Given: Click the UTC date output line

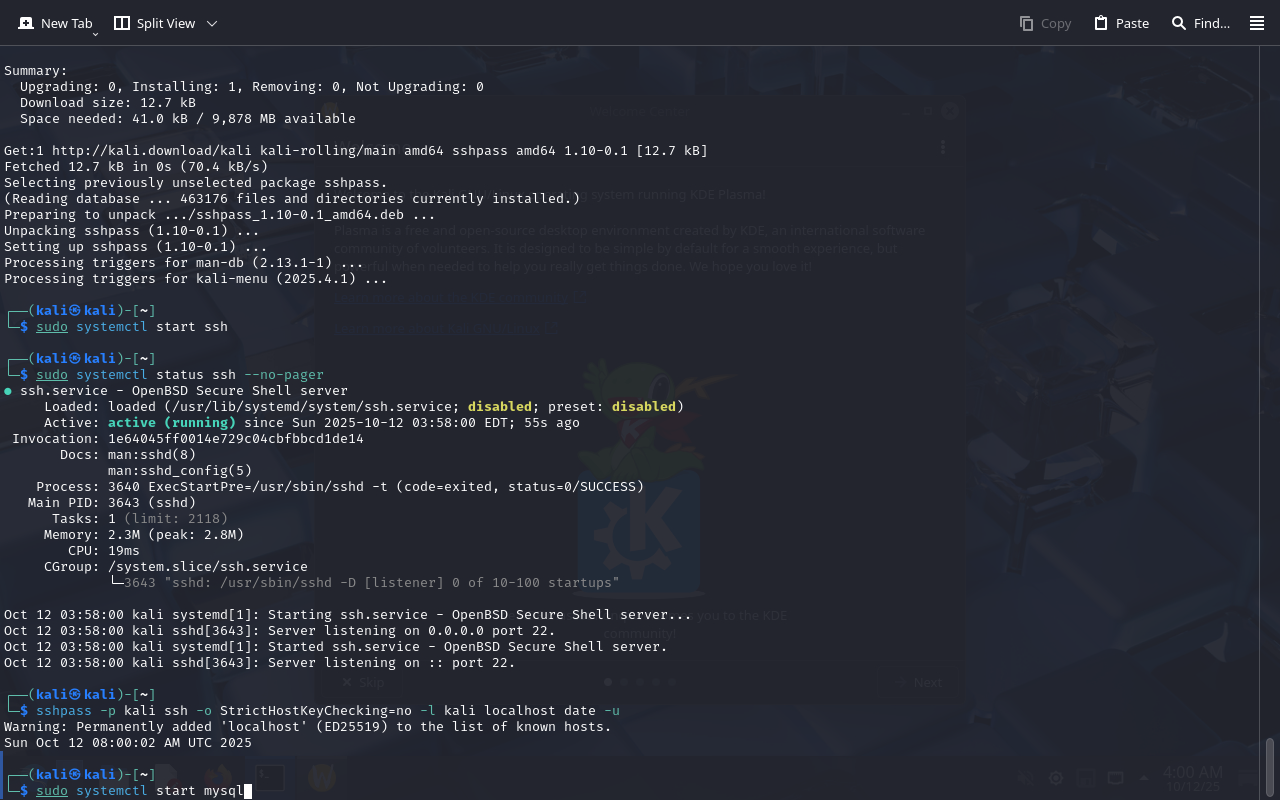Looking at the screenshot, I should click(x=128, y=743).
